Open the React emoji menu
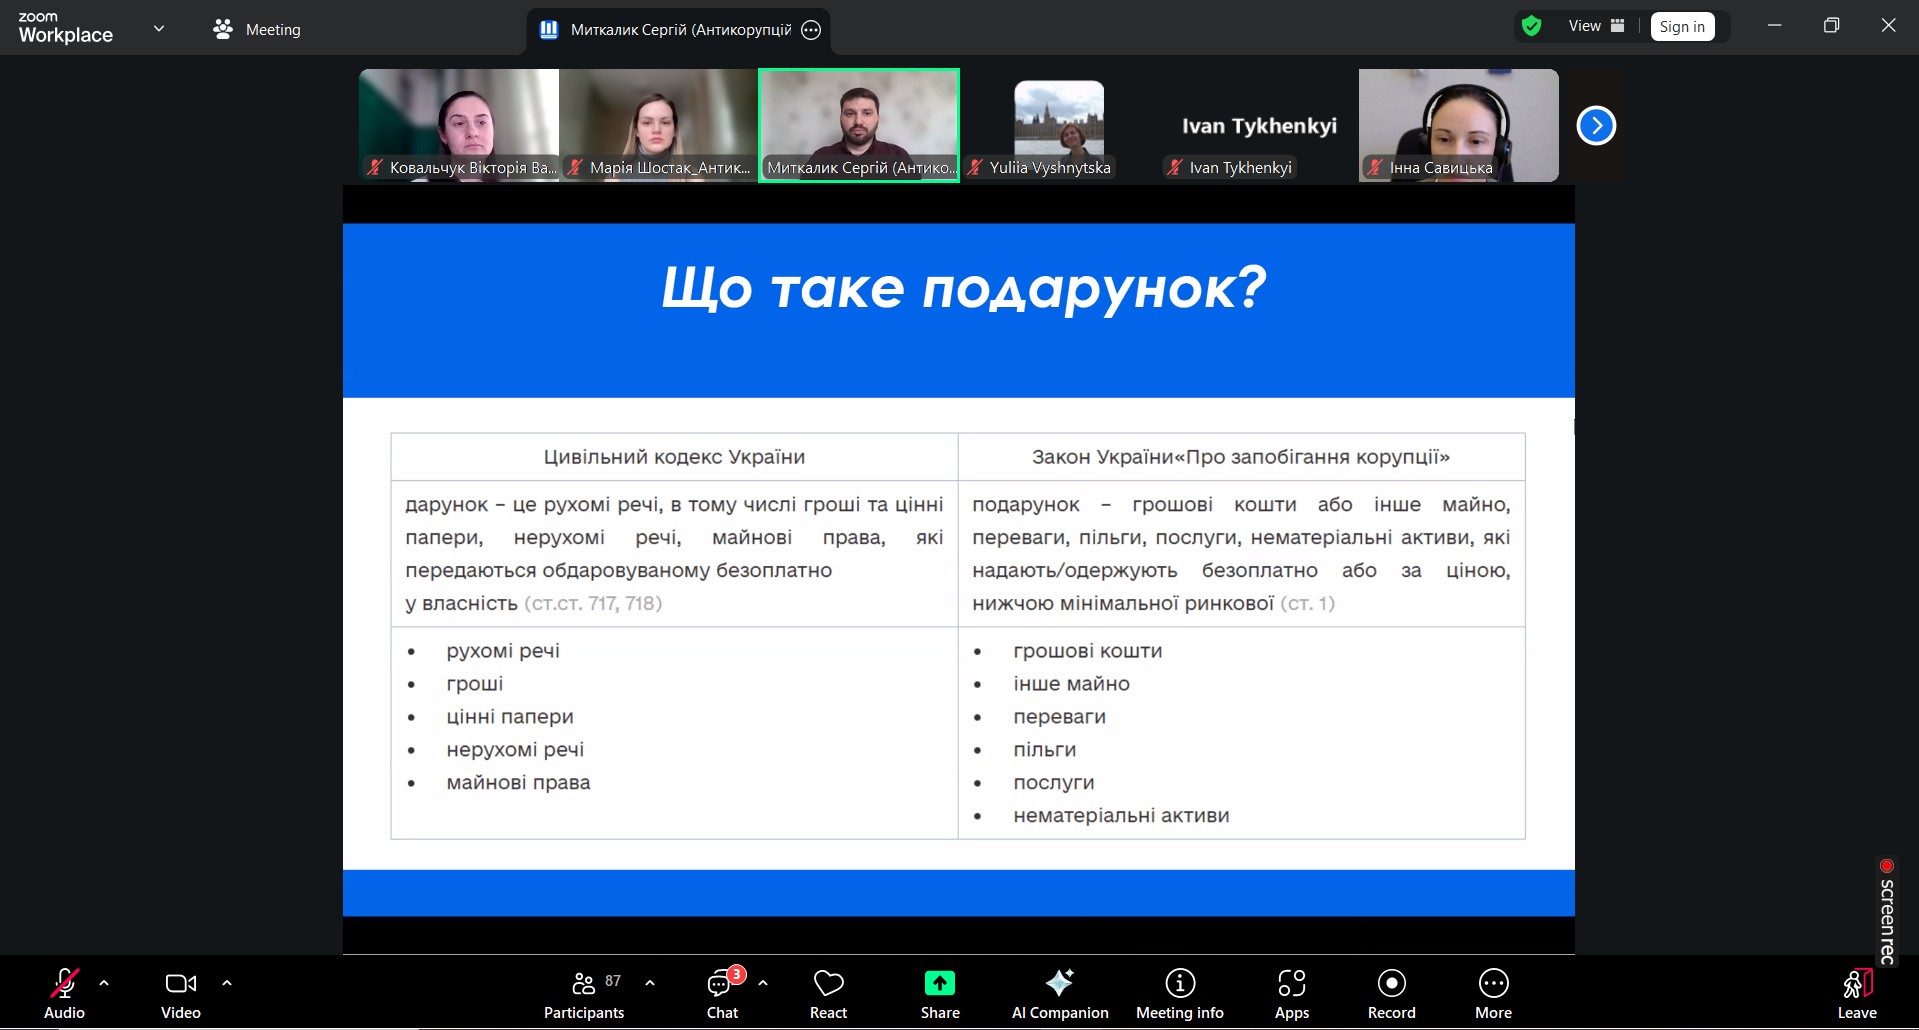 tap(828, 994)
